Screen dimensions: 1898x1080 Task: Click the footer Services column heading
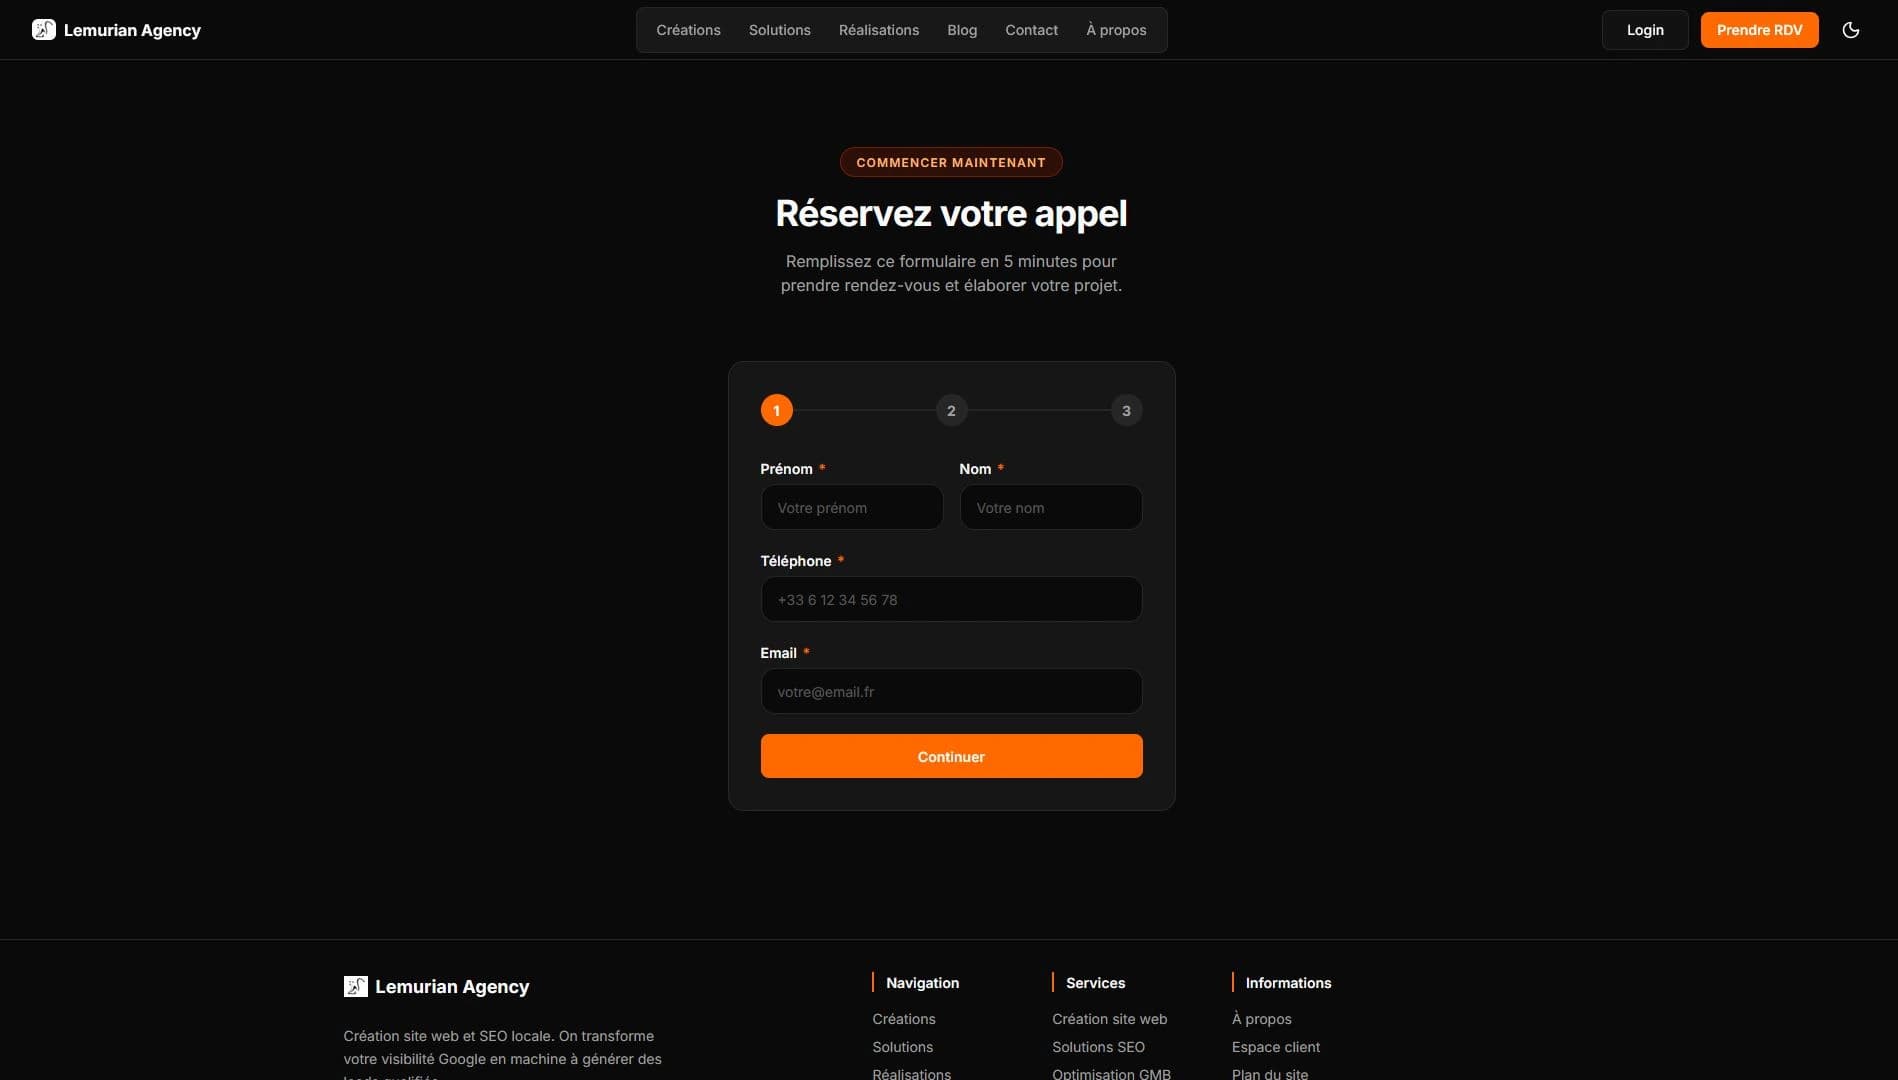(x=1095, y=983)
